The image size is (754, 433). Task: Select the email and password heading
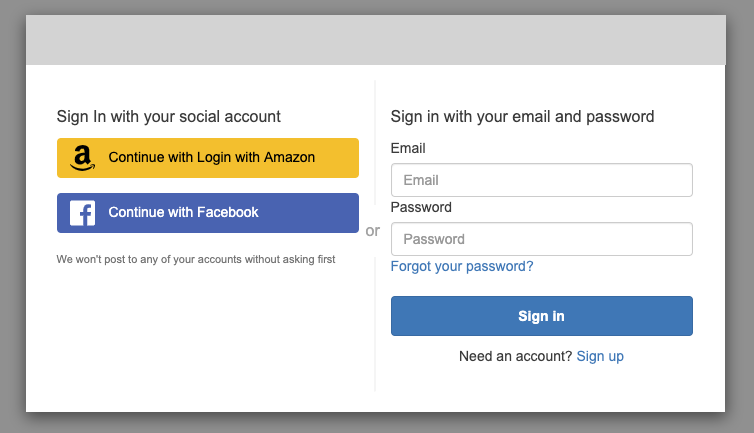coord(522,116)
